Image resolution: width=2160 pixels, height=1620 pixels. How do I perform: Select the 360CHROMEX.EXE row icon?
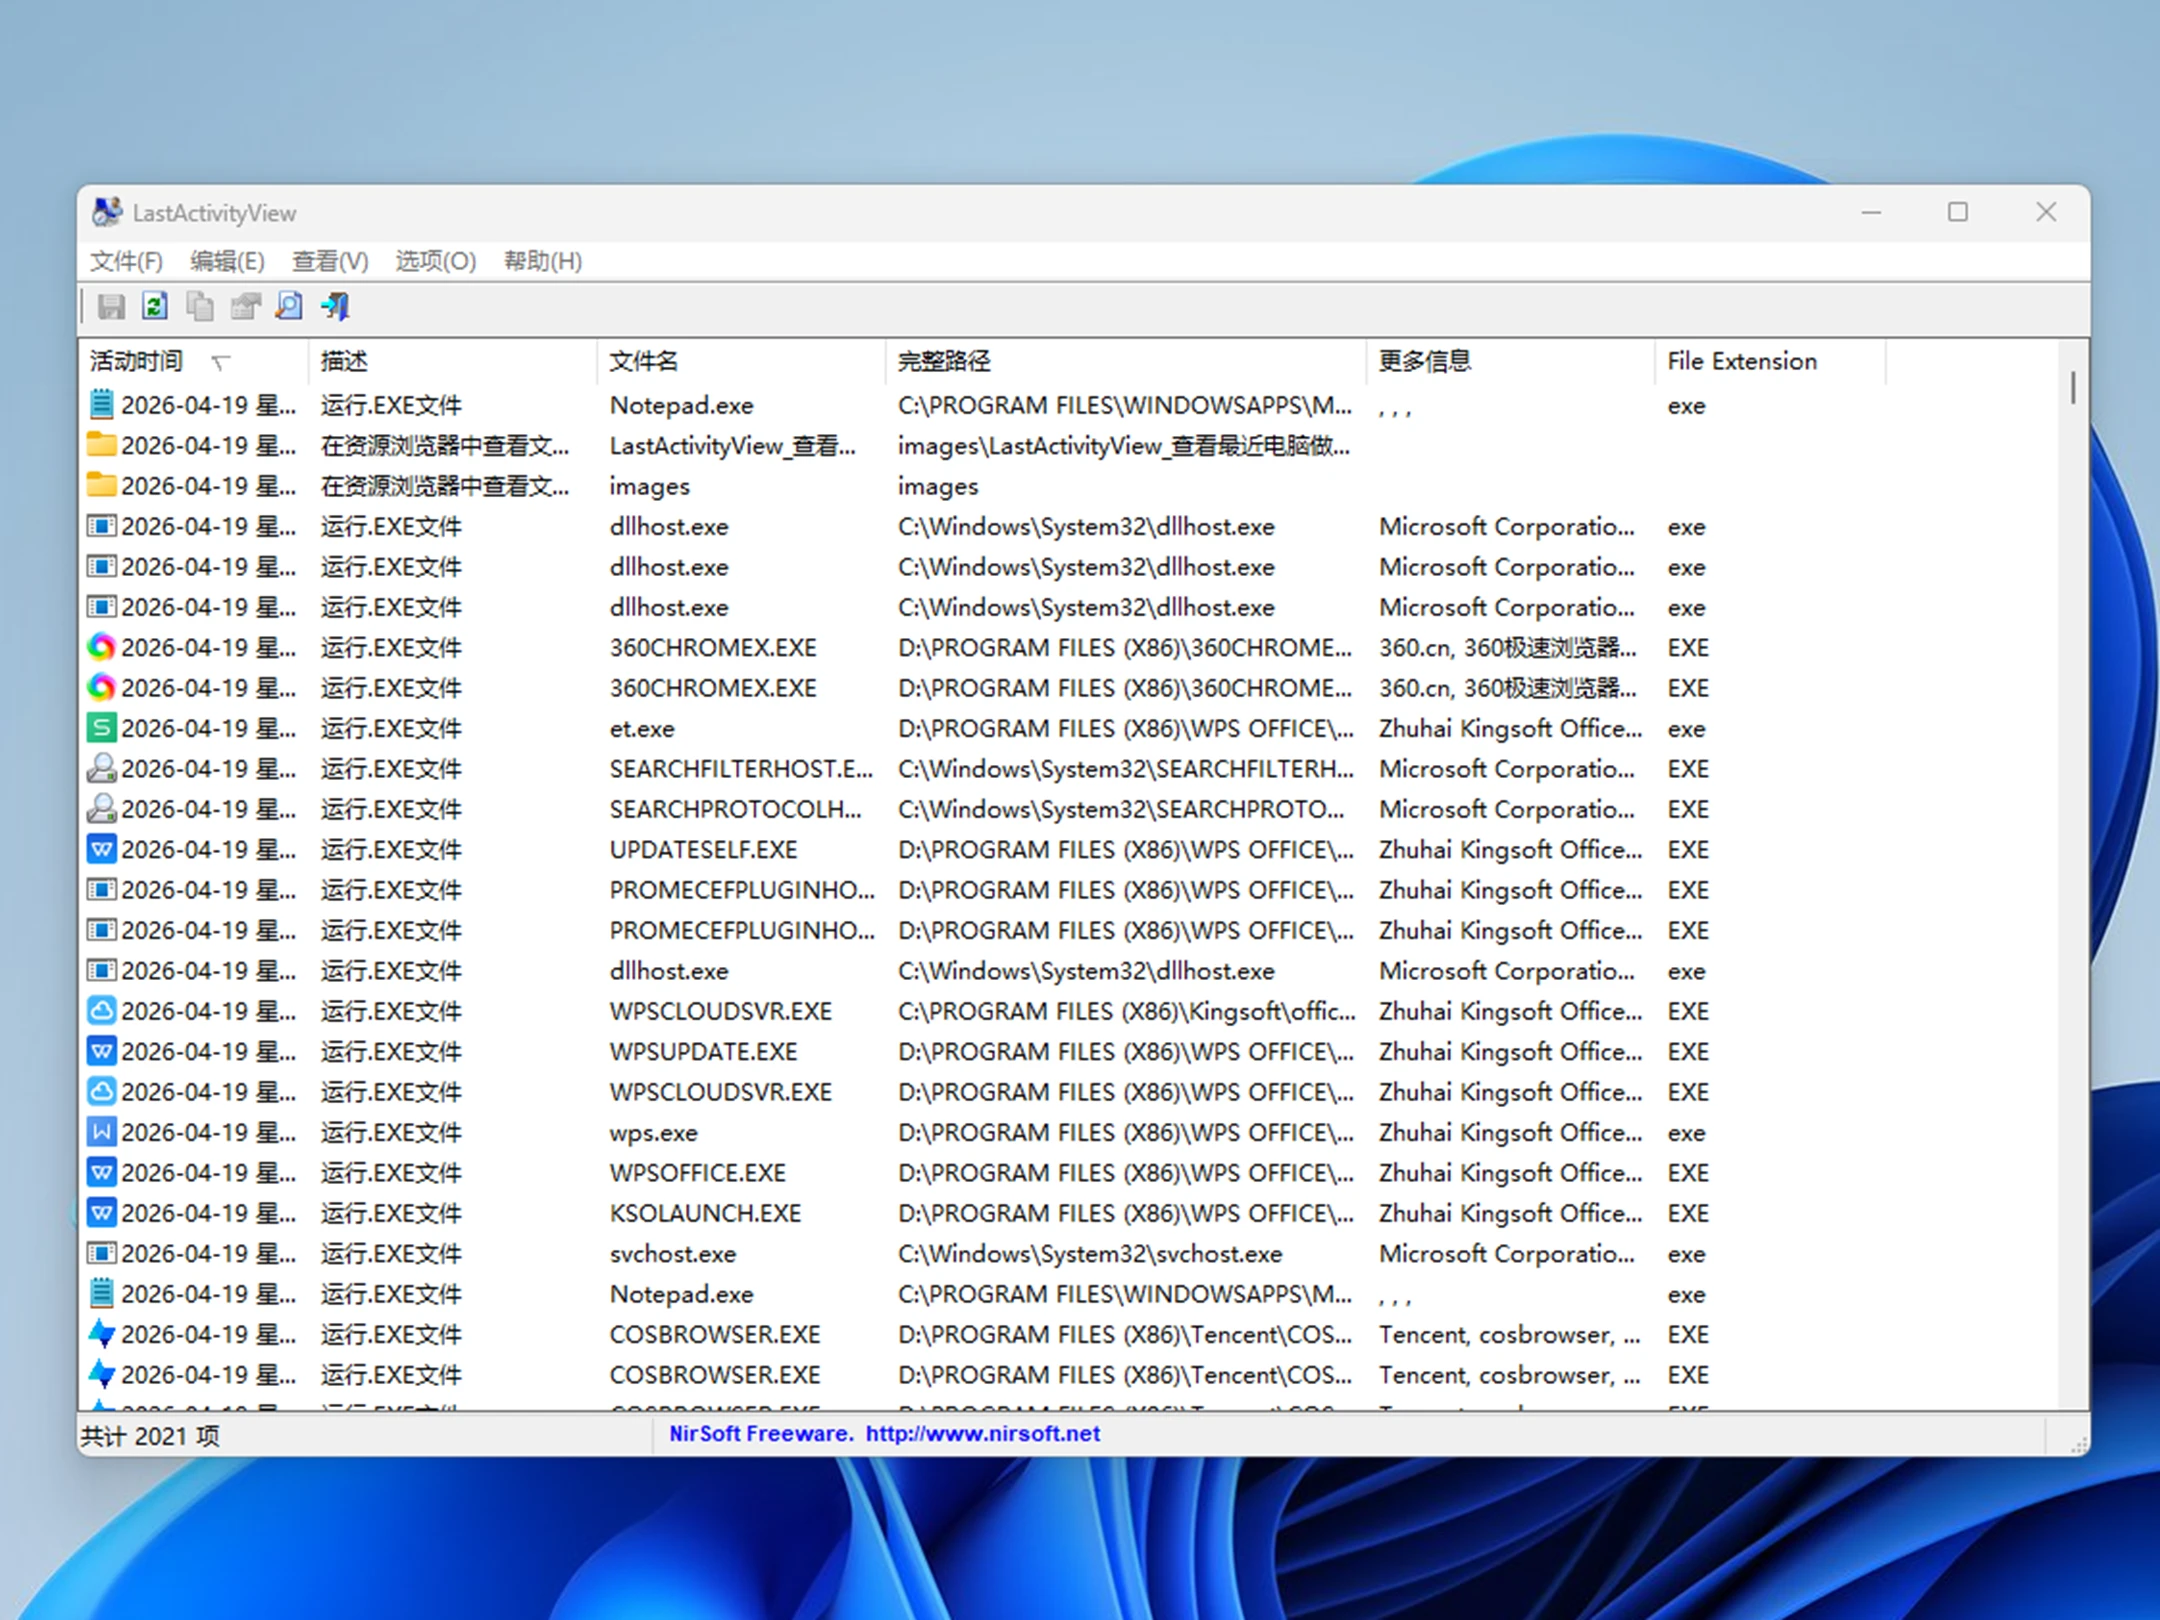click(101, 648)
